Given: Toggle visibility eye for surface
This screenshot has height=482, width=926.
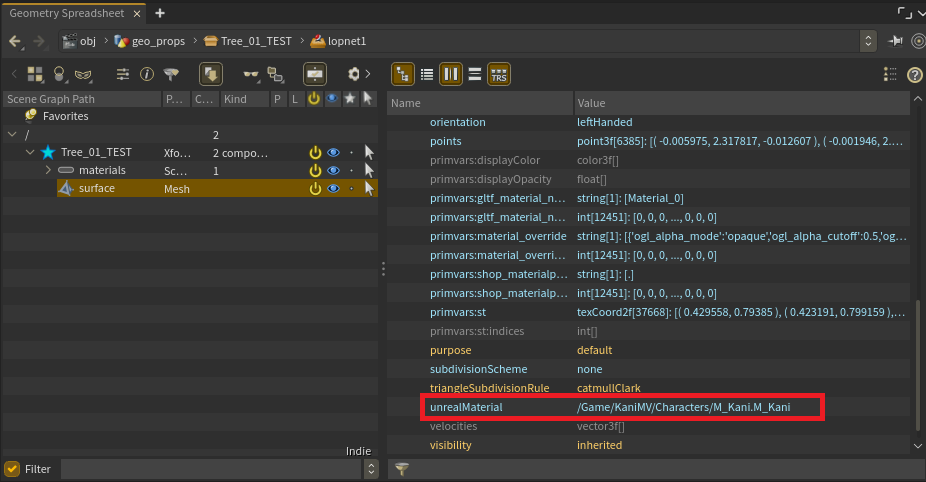Looking at the screenshot, I should click(334, 188).
